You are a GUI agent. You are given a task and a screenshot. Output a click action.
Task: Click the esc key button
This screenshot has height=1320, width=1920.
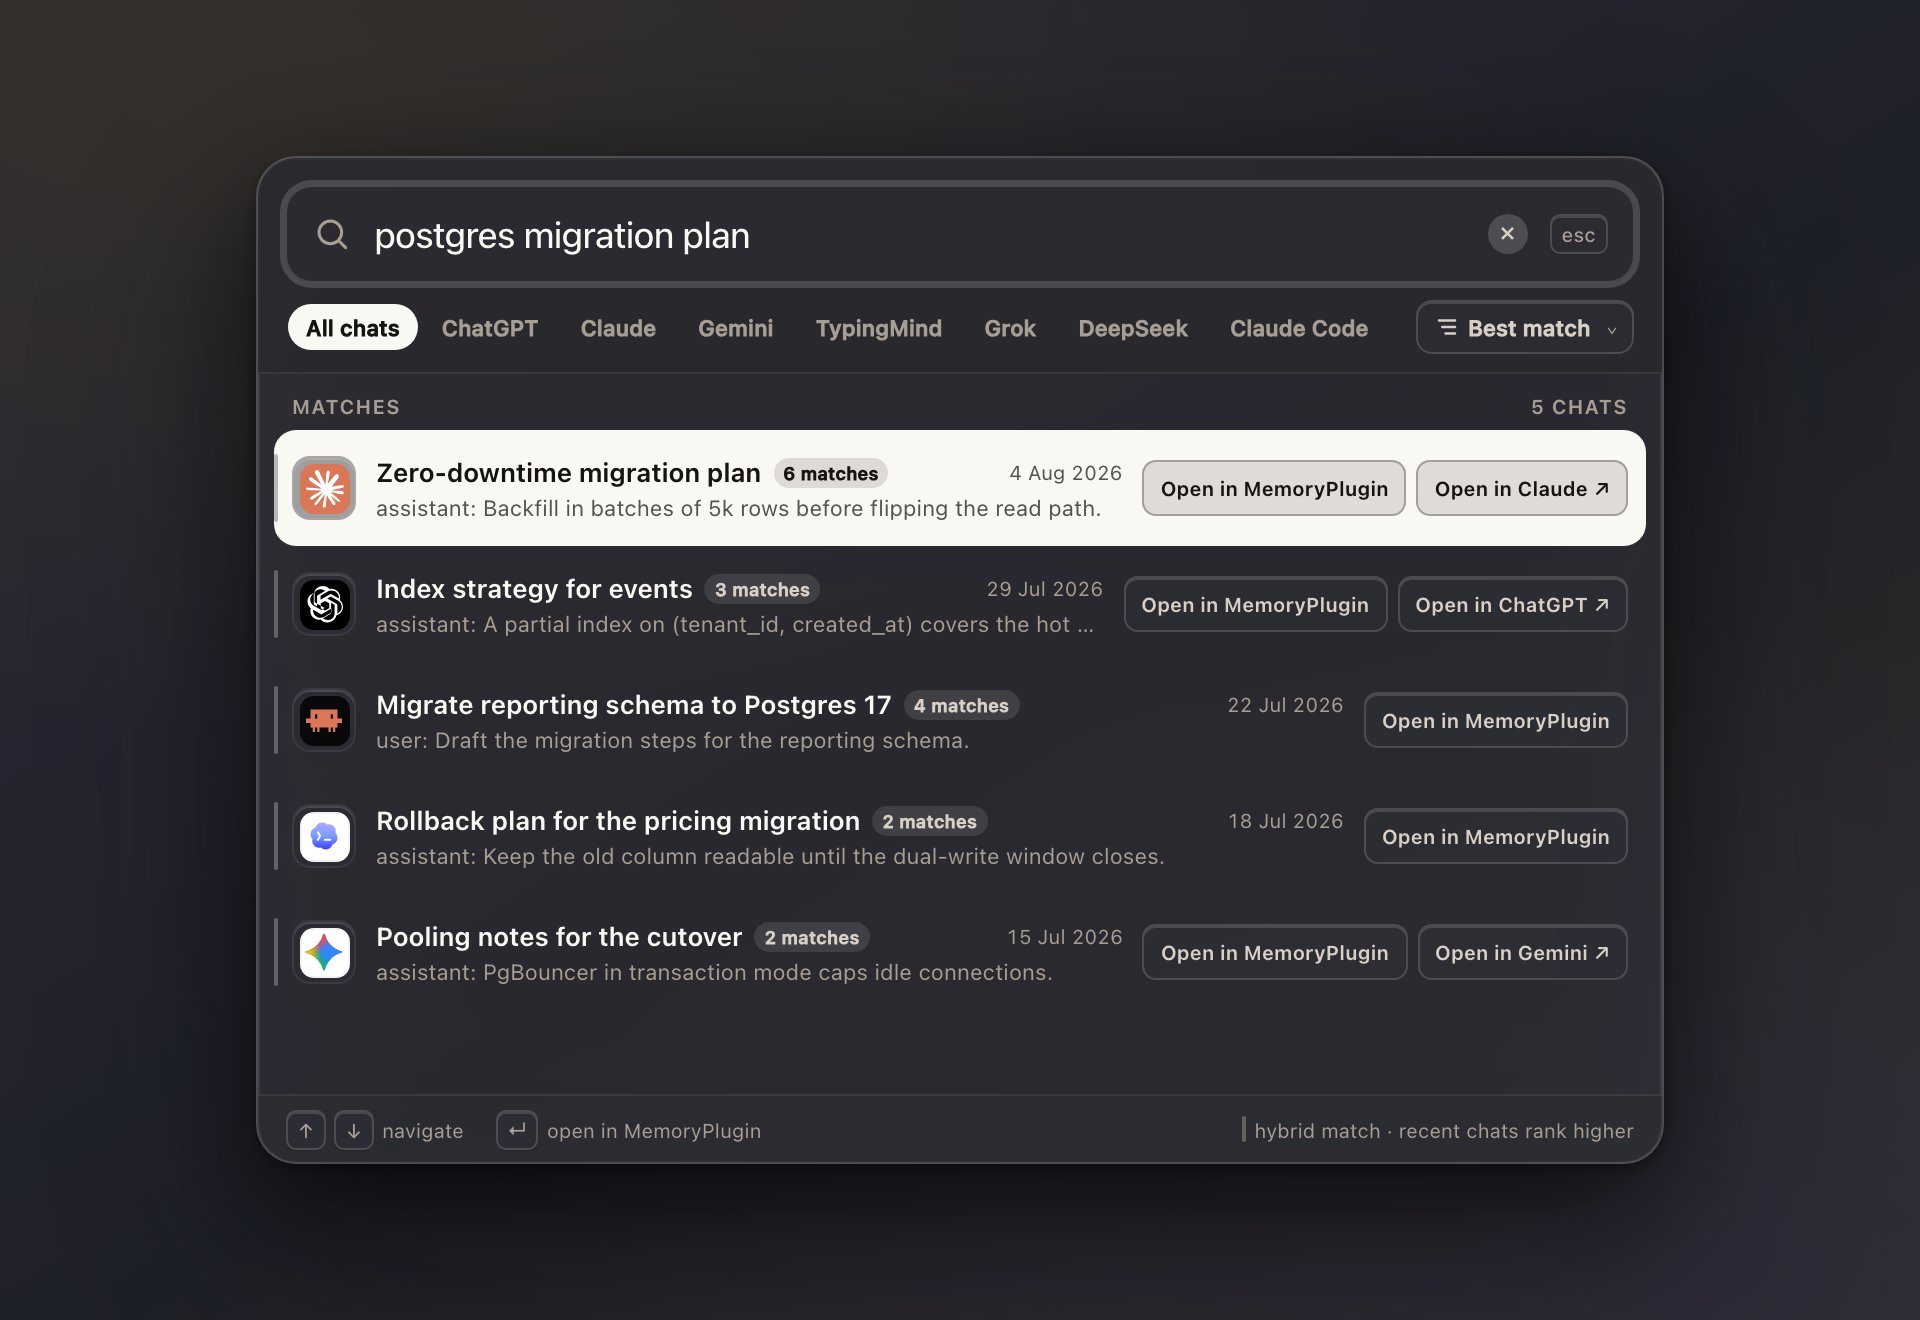(1578, 235)
